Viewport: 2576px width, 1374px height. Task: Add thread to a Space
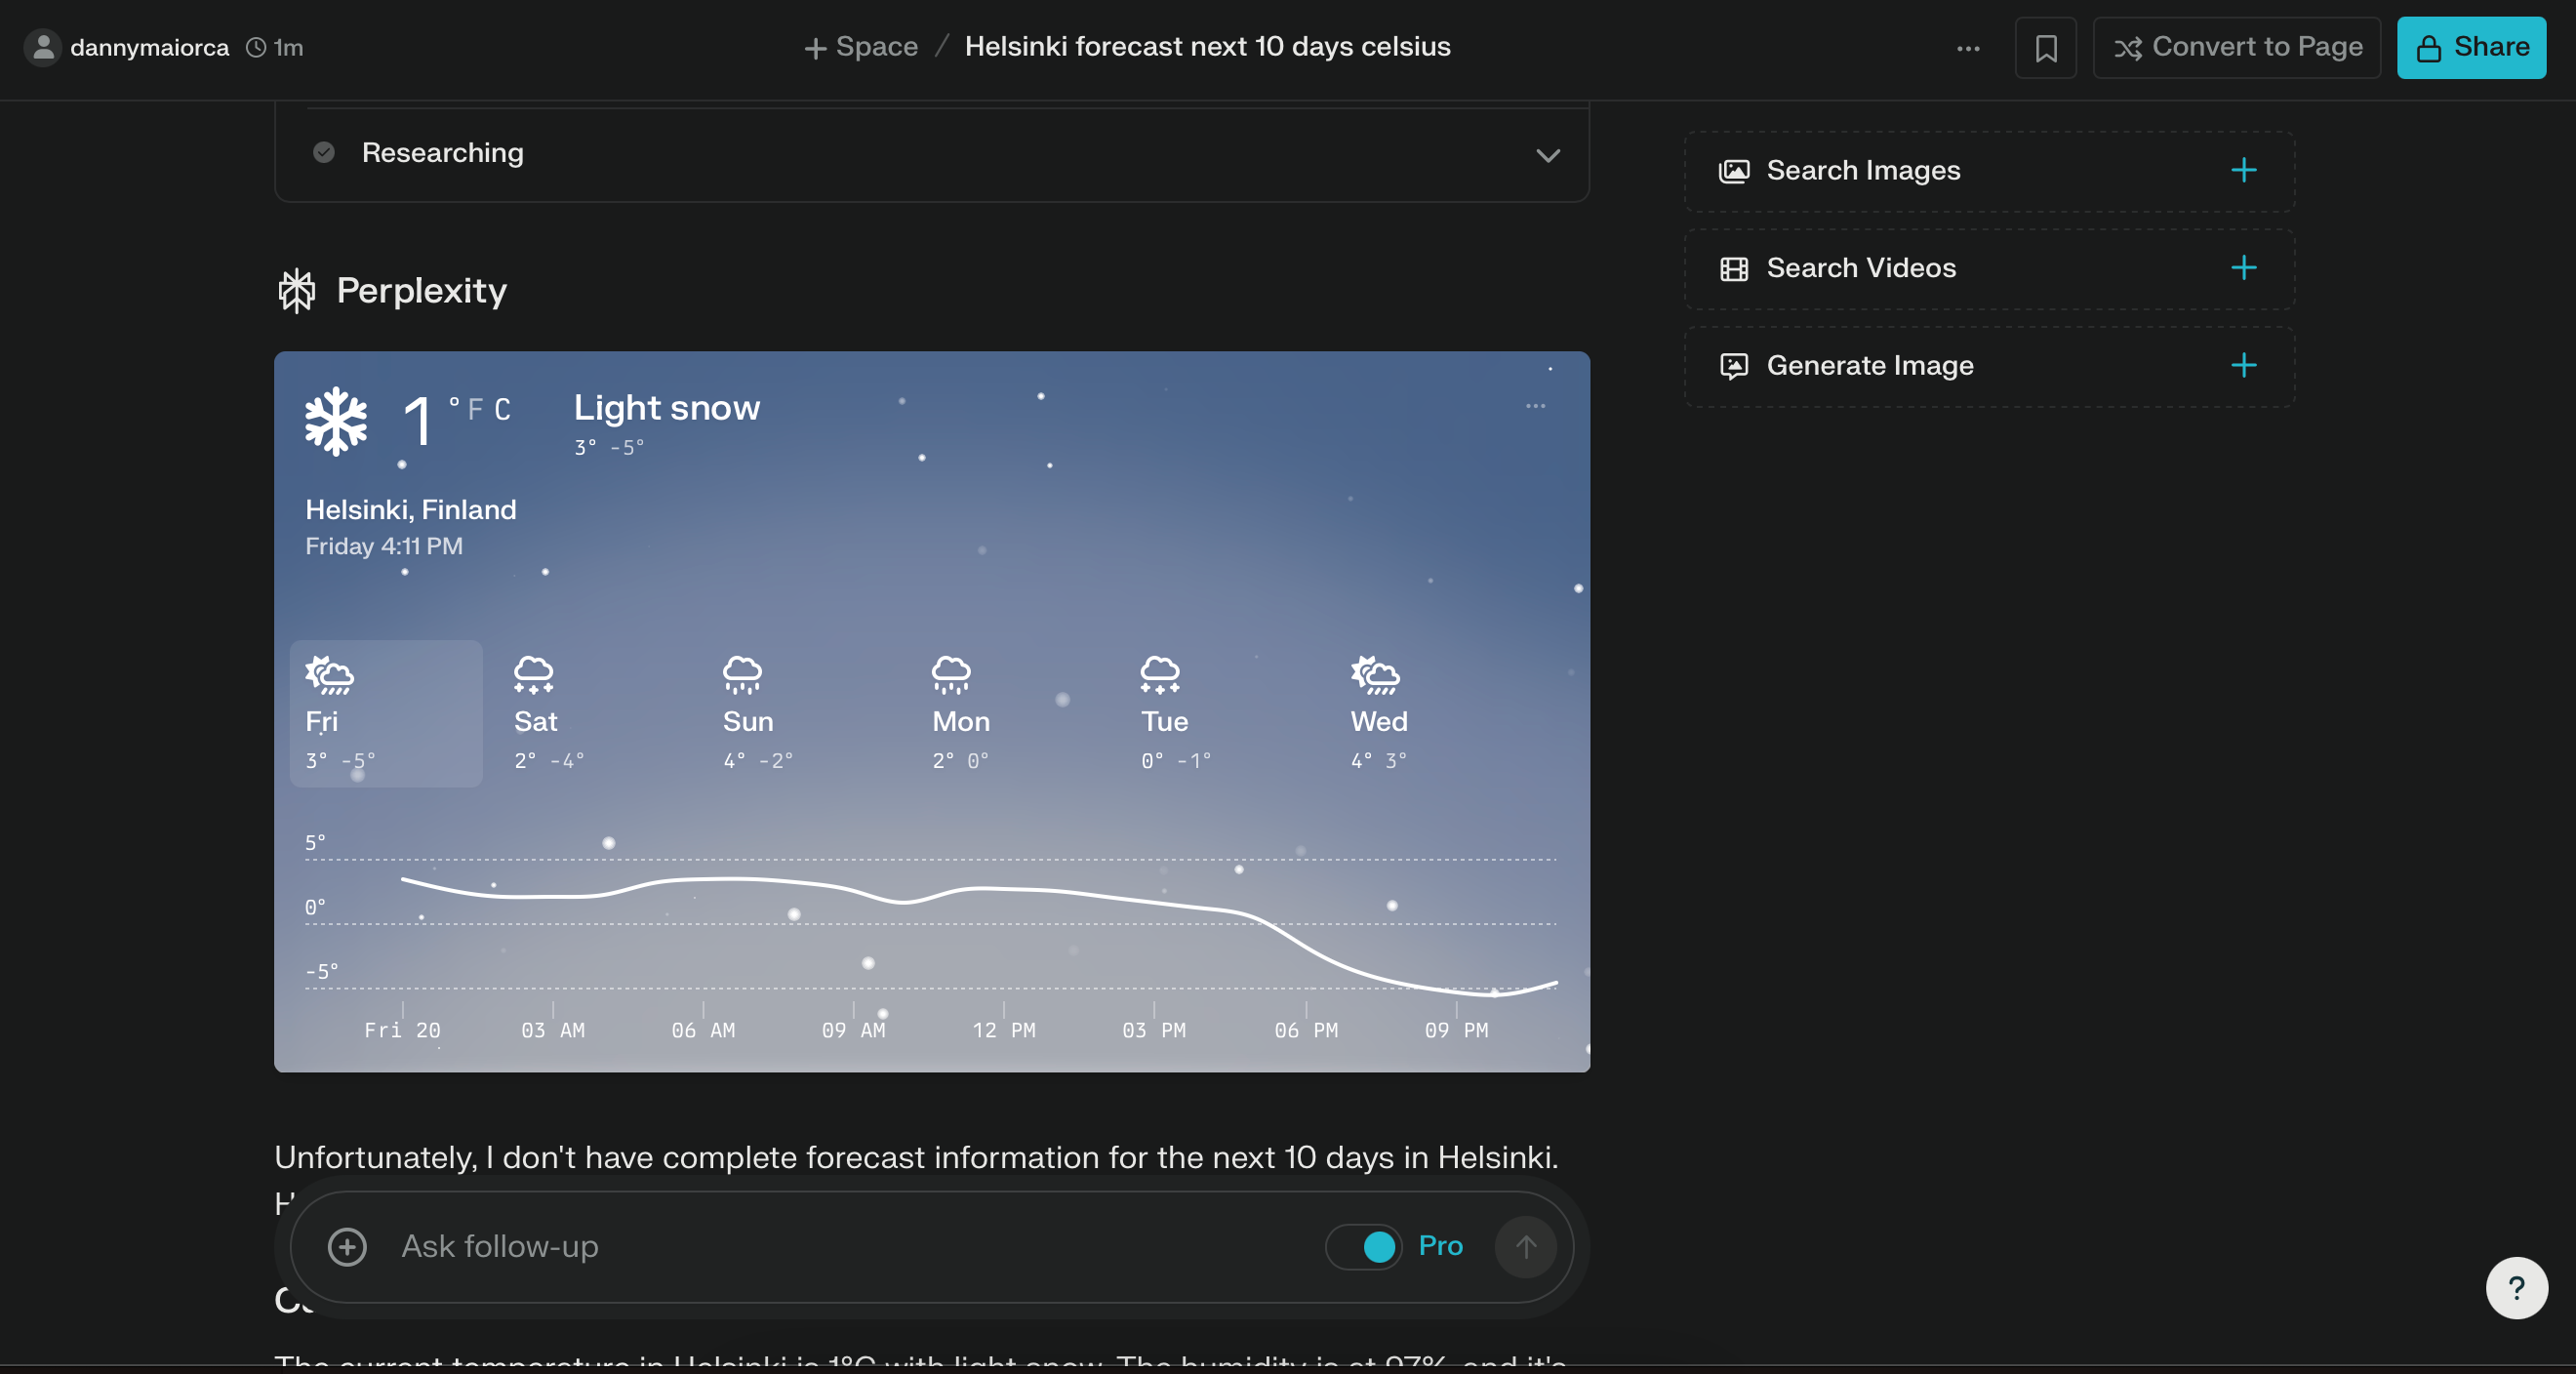click(x=861, y=47)
